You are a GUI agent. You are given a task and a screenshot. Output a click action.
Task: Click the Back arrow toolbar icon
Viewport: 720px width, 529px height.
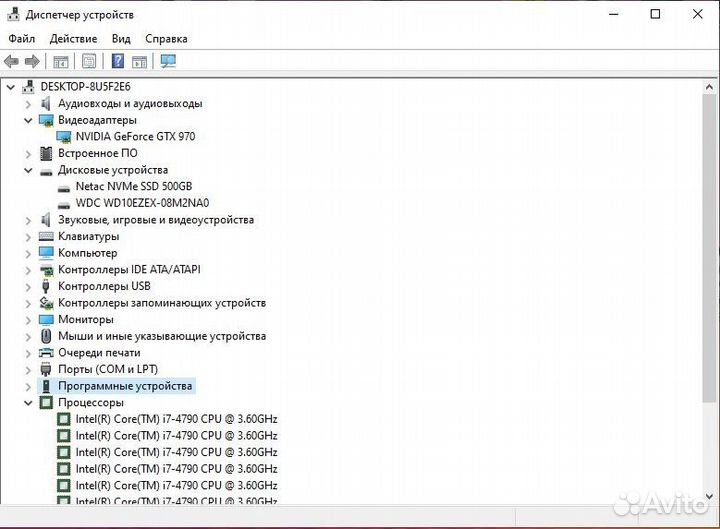[x=11, y=61]
